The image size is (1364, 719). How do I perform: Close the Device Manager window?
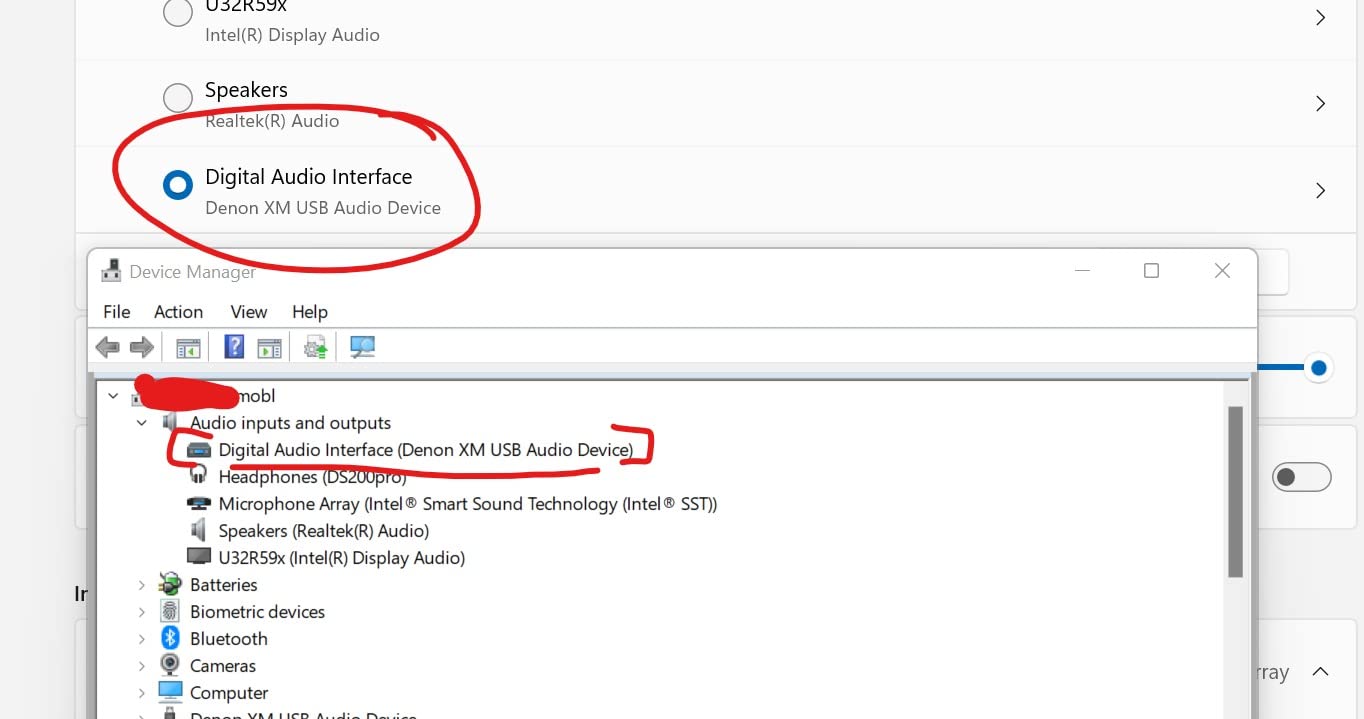coord(1222,271)
